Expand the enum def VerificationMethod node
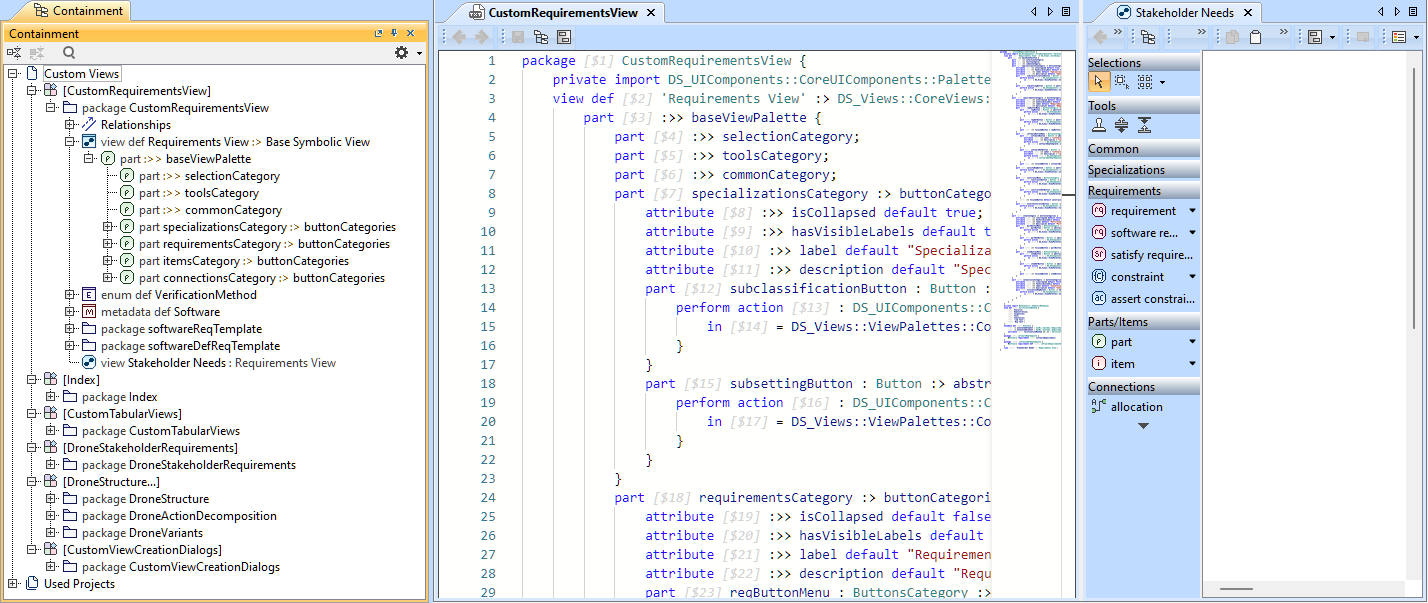The width and height of the screenshot is (1428, 603). 71,295
